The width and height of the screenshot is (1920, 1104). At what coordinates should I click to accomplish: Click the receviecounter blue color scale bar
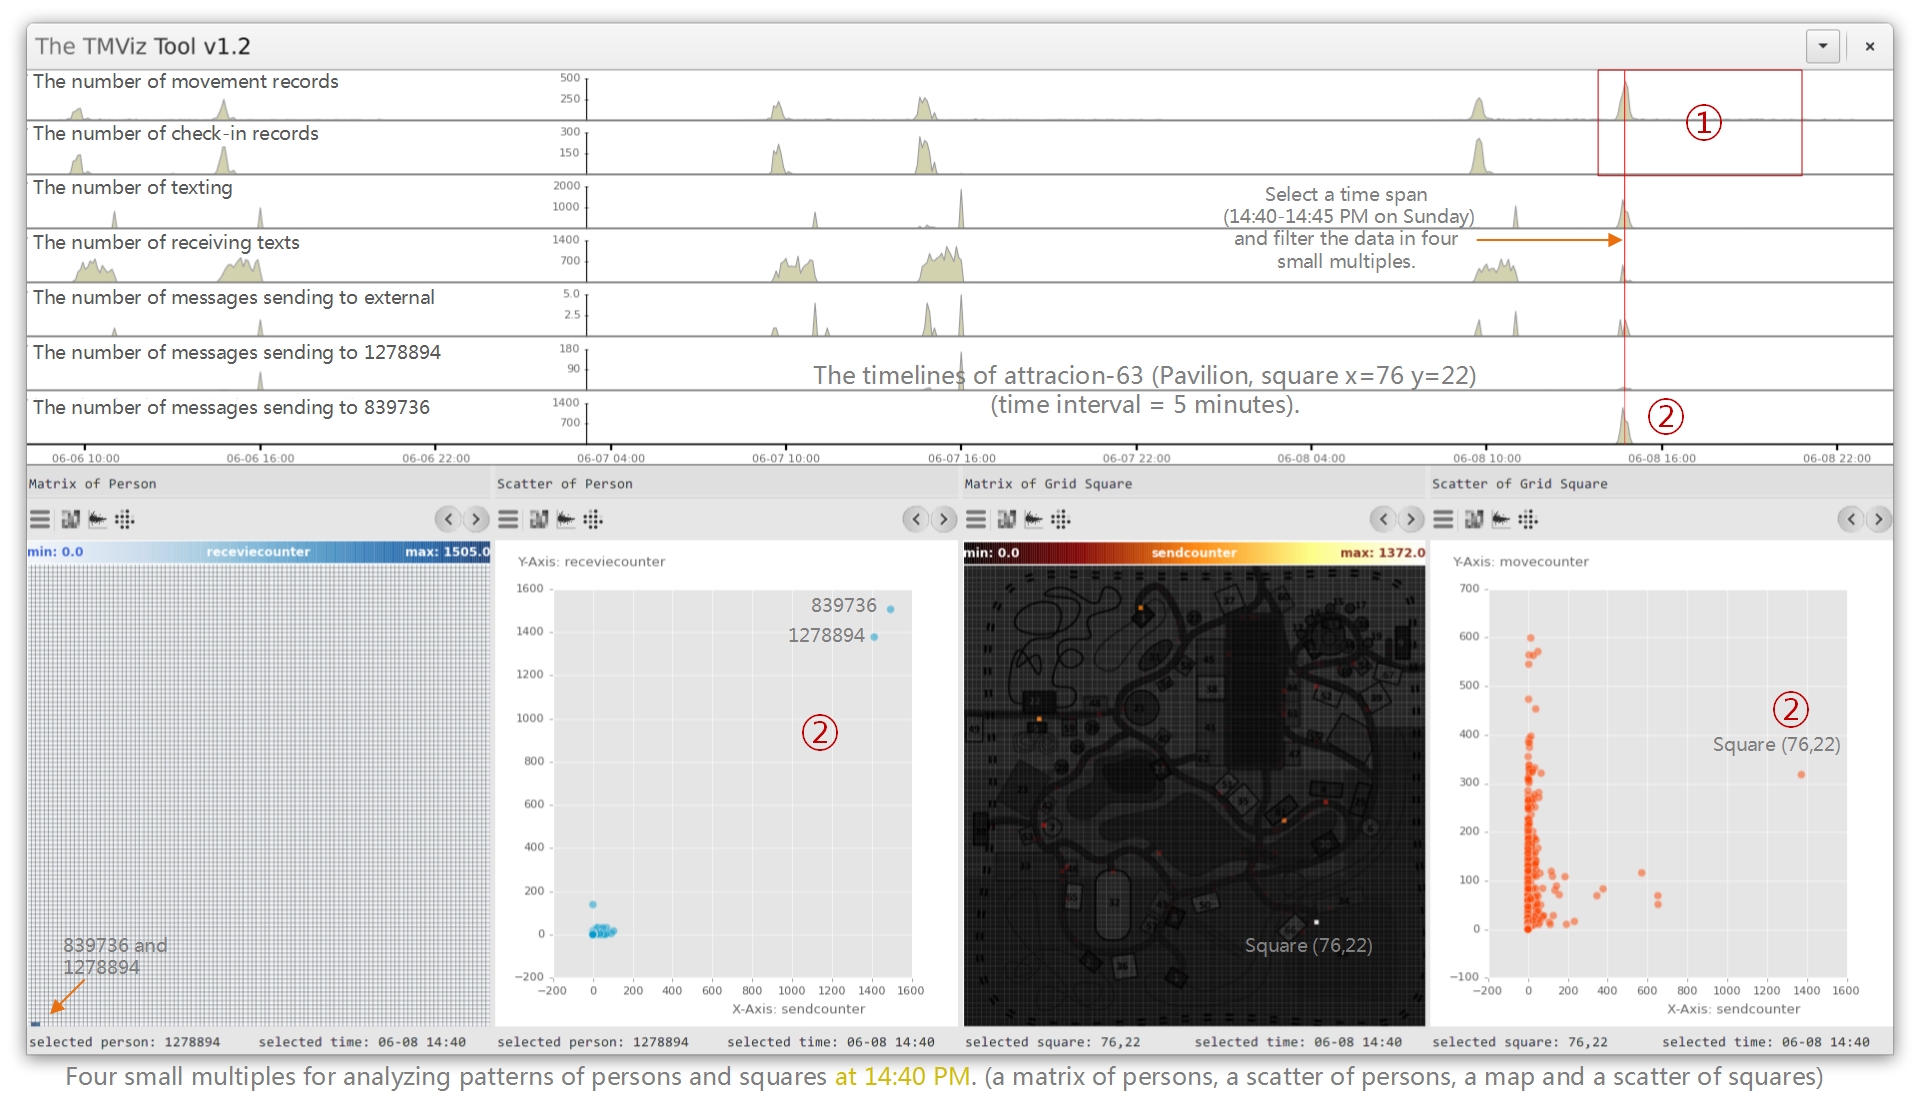259,552
